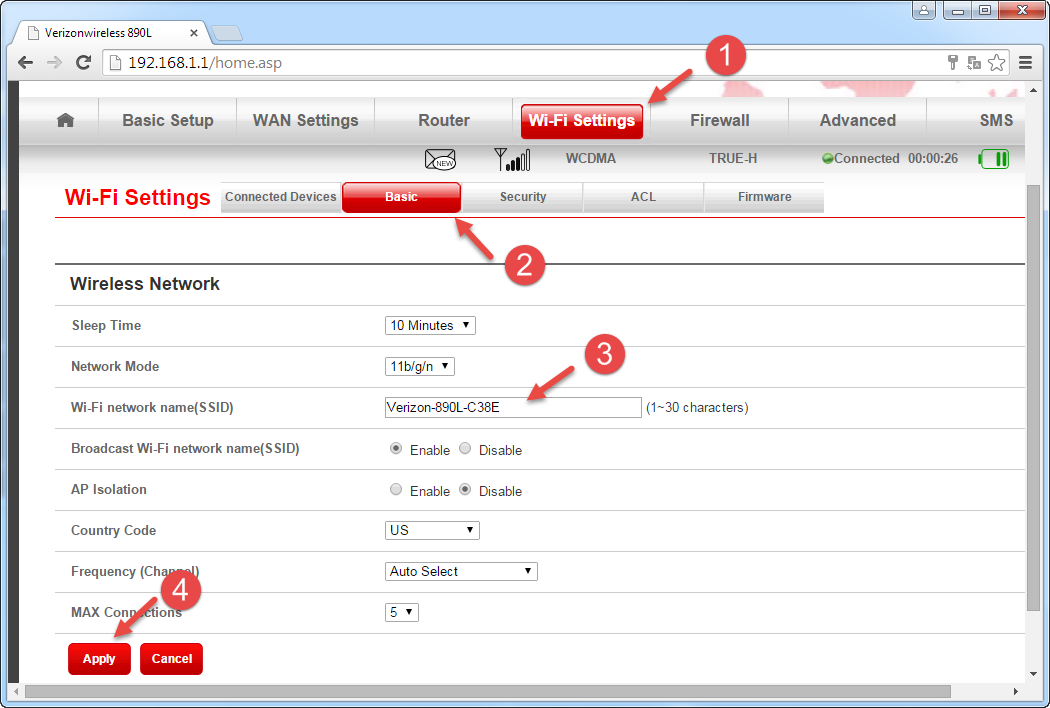Bookmark this page with the star icon
Image resolution: width=1050 pixels, height=708 pixels.
pos(996,63)
